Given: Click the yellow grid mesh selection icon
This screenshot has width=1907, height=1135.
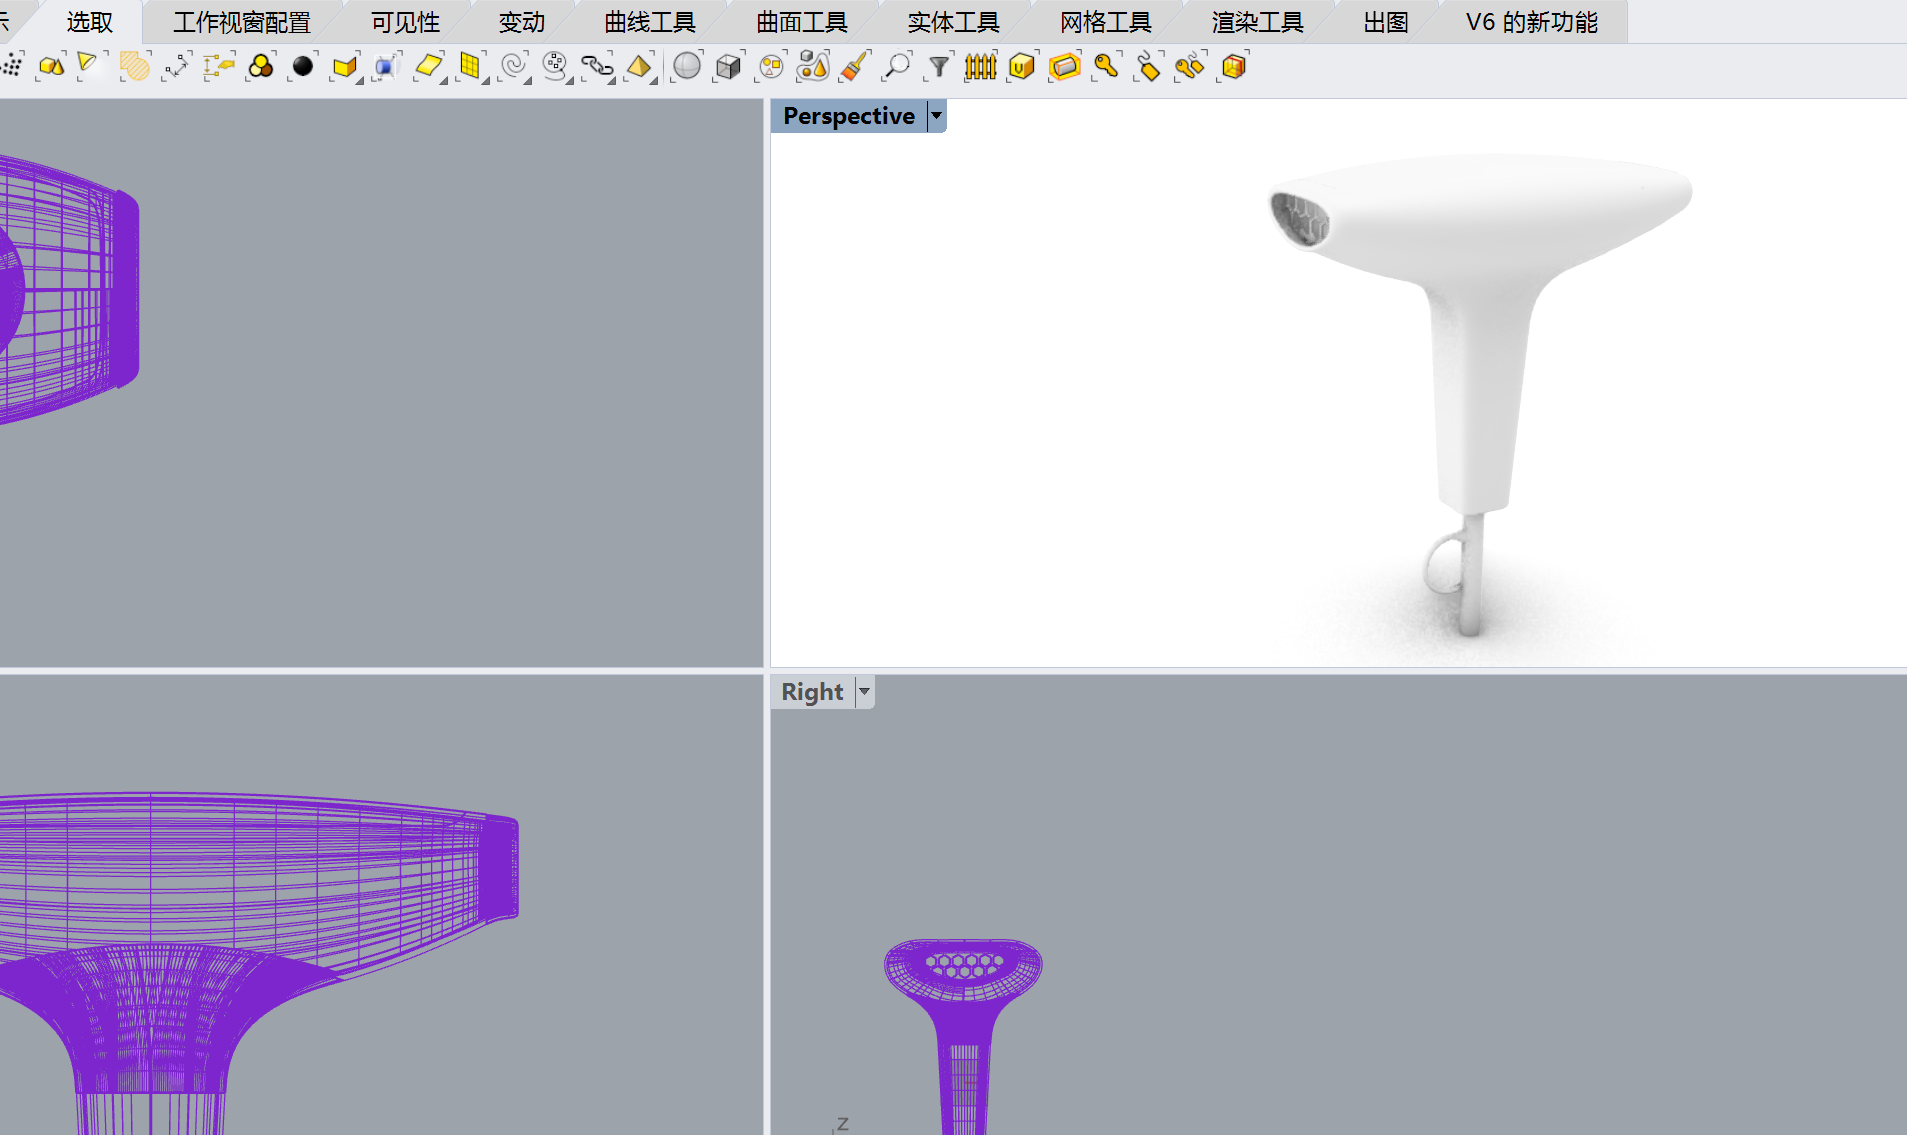Looking at the screenshot, I should [470, 67].
